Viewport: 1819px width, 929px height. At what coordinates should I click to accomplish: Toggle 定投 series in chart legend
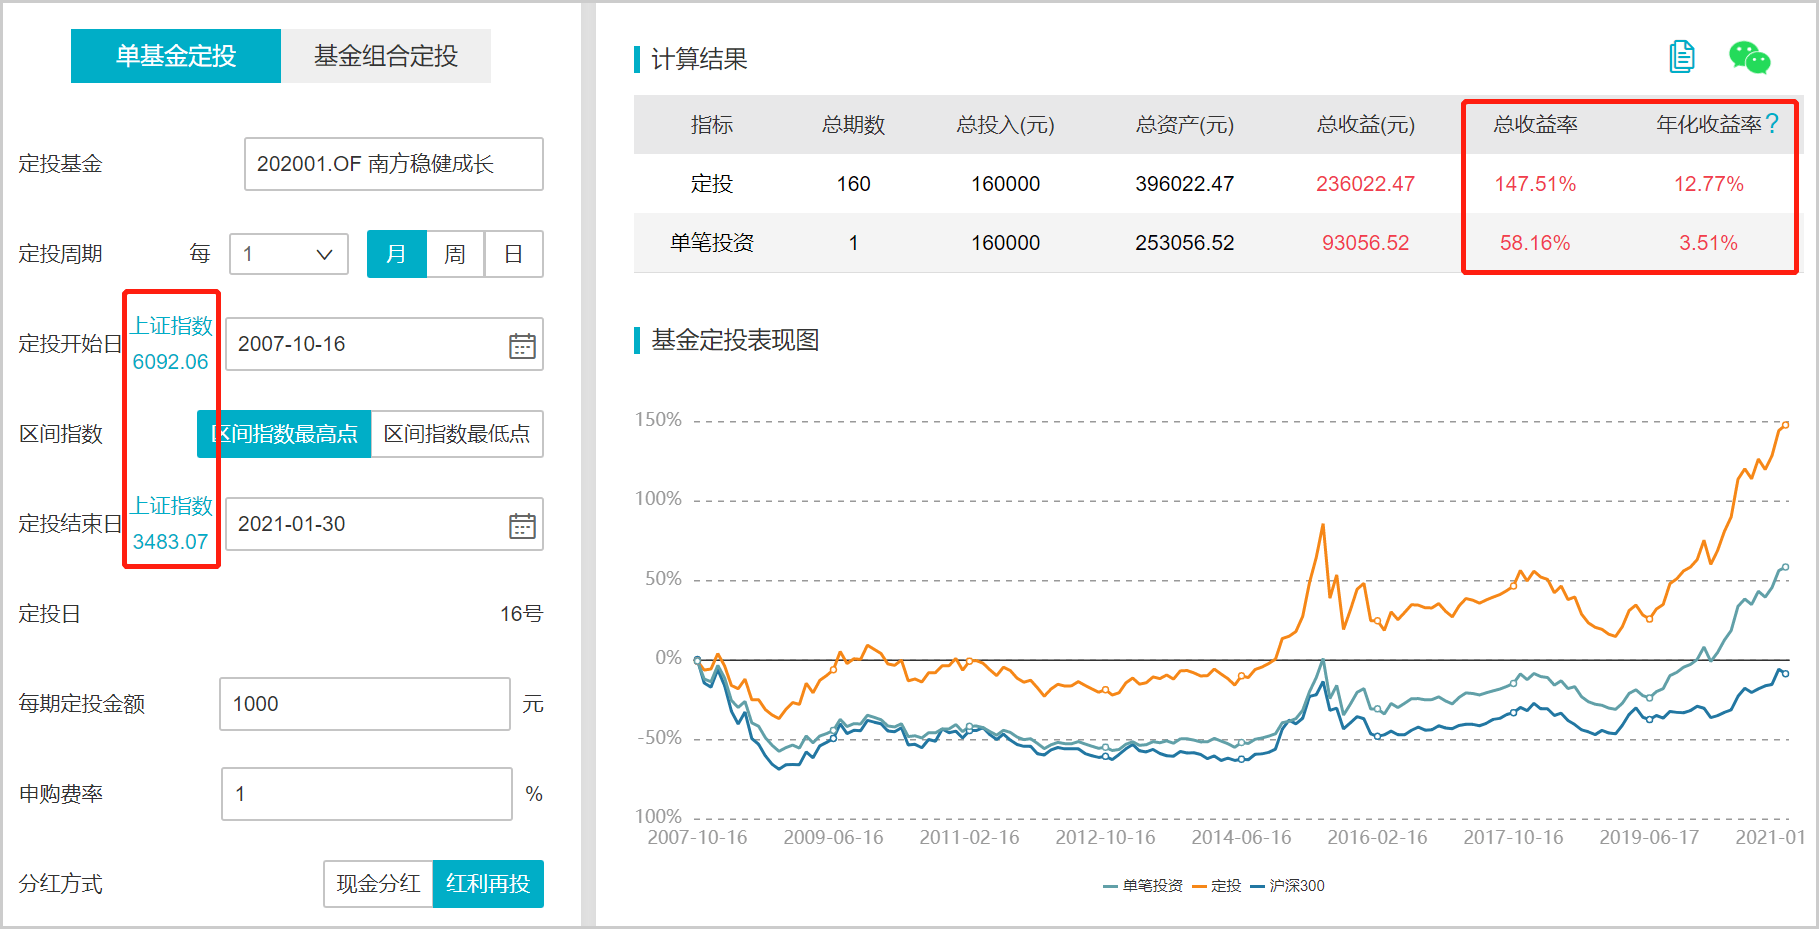1217,886
